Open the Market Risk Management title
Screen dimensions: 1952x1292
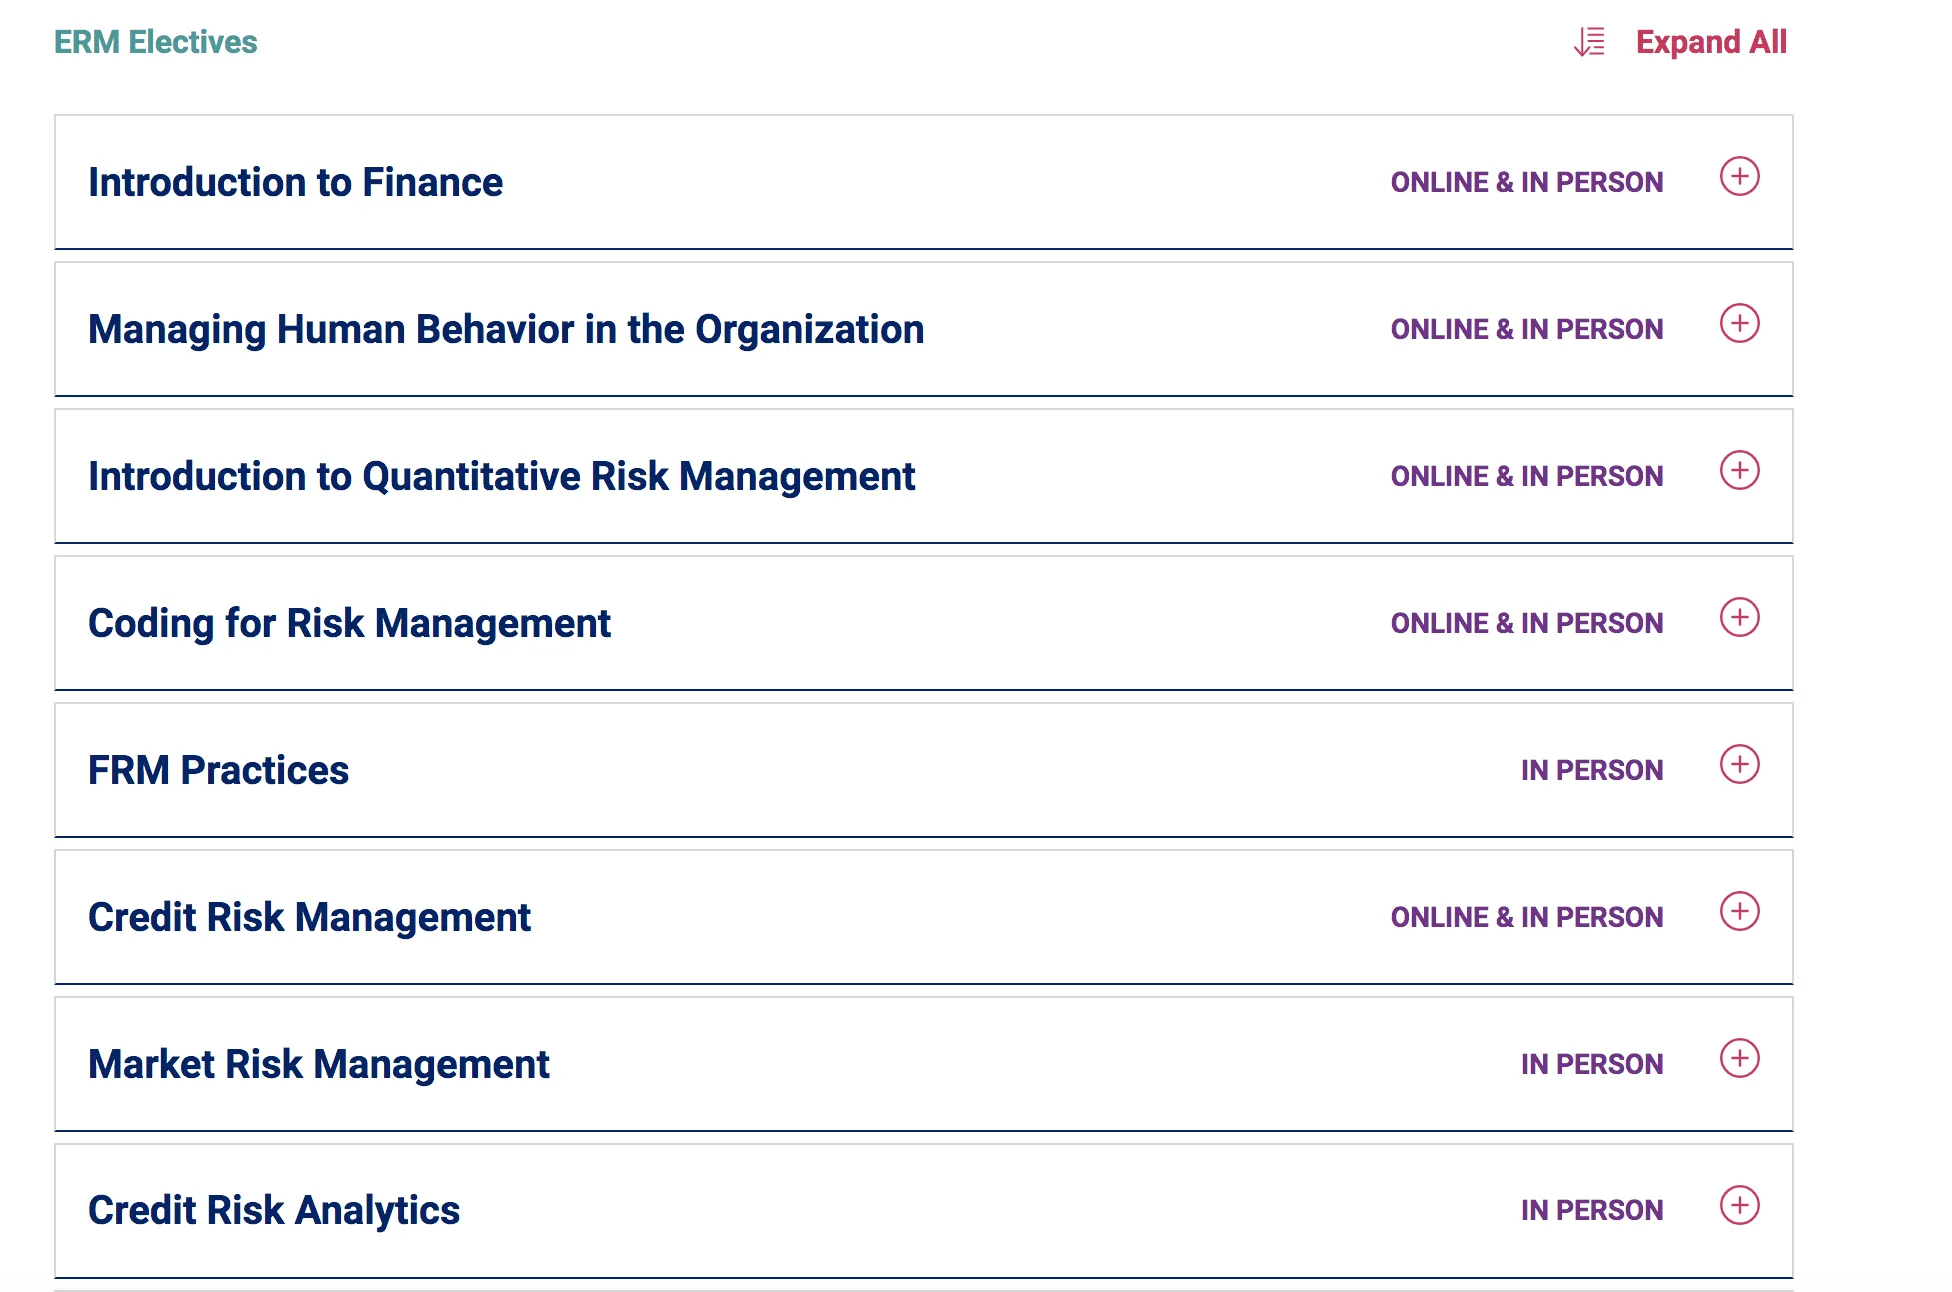click(x=319, y=1065)
